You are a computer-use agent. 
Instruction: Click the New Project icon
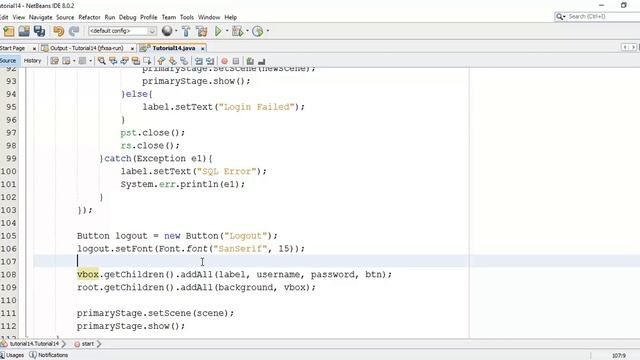tap(9, 31)
